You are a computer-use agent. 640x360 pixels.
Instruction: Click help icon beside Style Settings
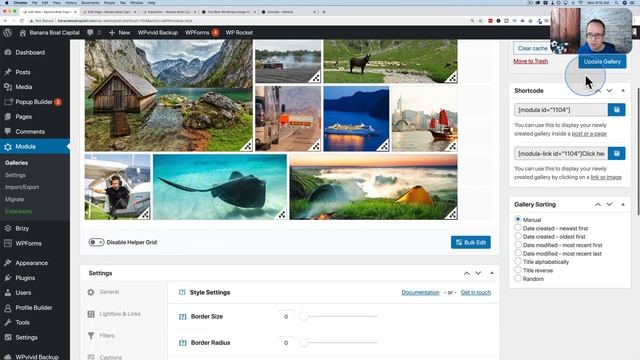(182, 292)
